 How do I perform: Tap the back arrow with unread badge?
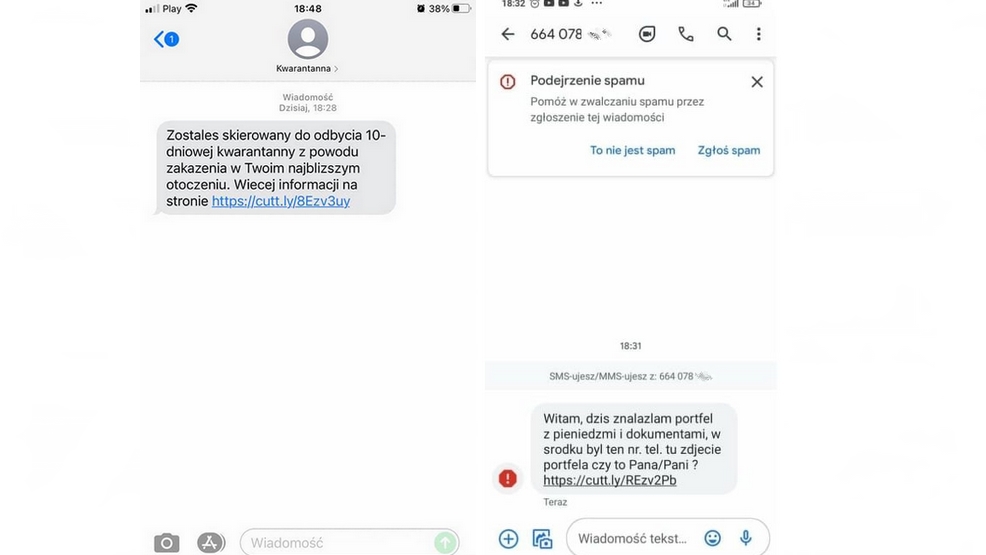click(x=167, y=39)
